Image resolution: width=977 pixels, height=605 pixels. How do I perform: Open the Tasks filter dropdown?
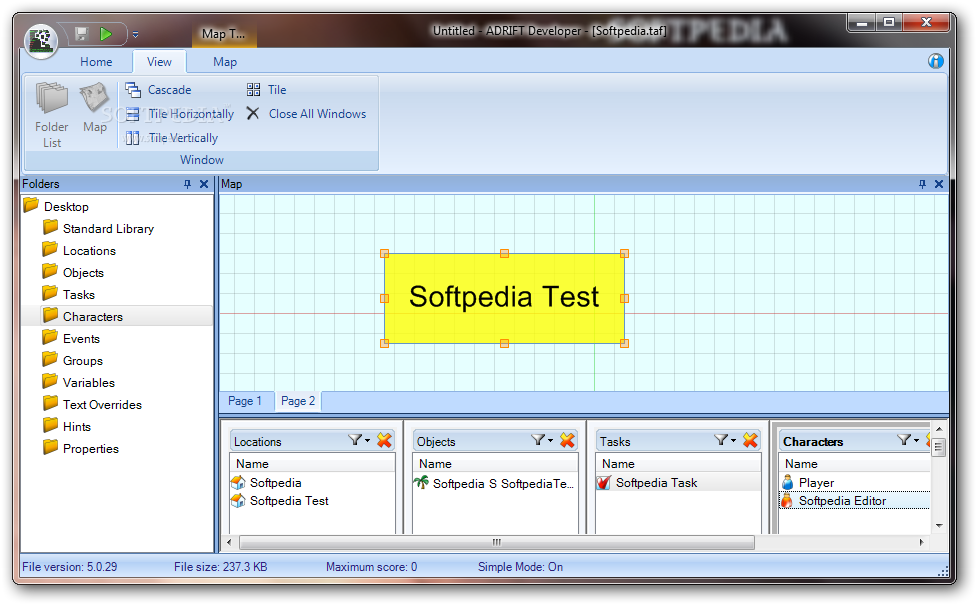click(x=725, y=441)
